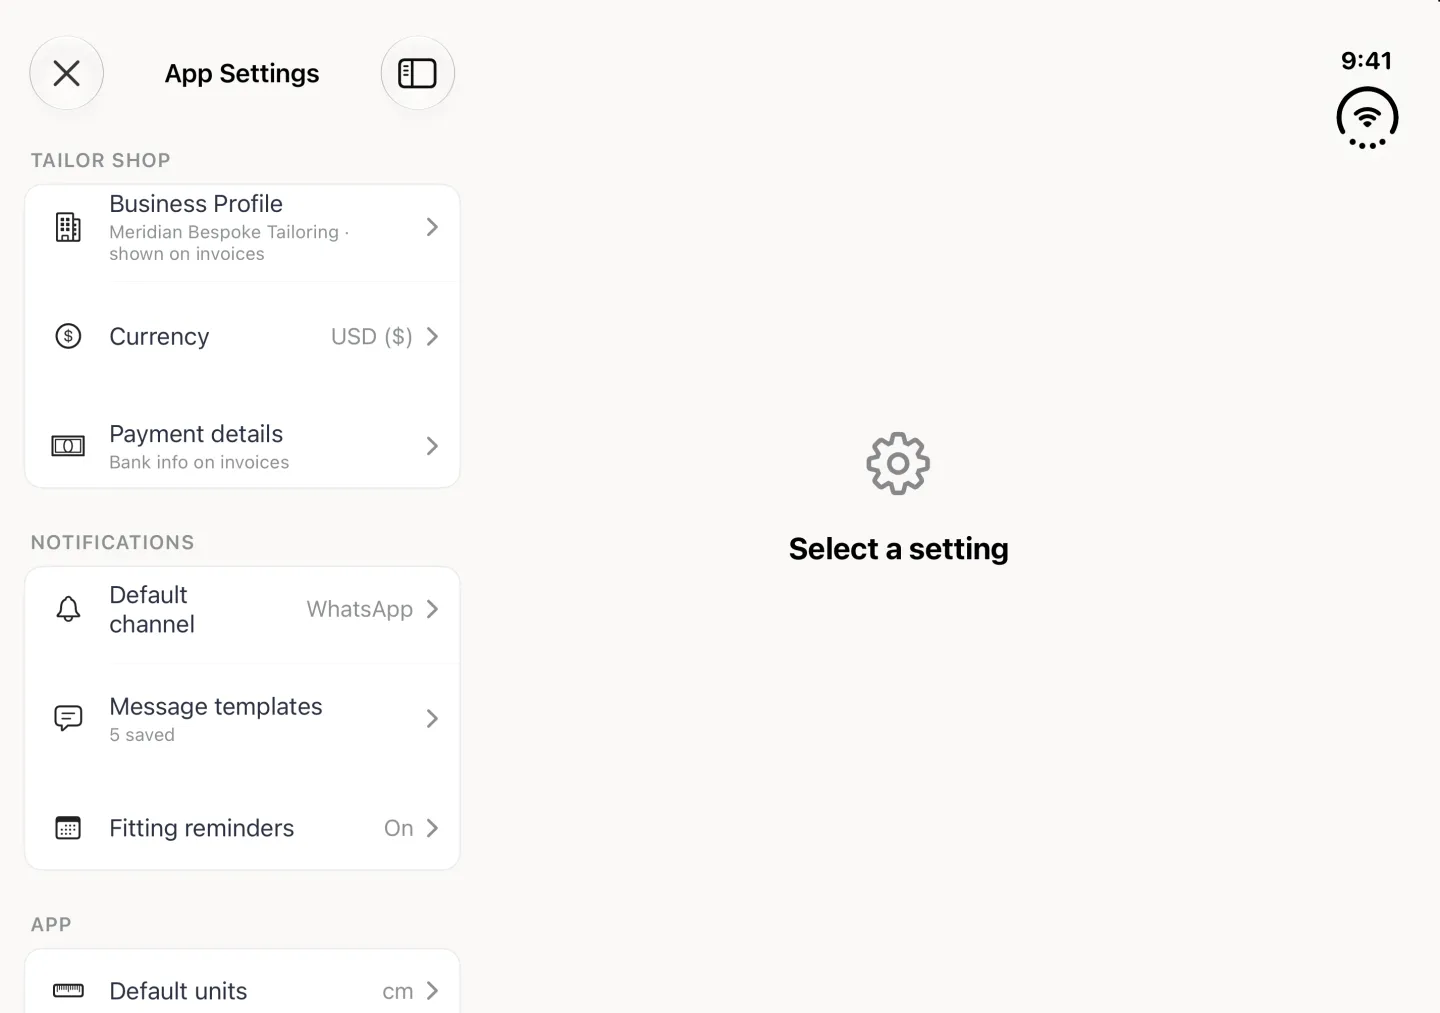The width and height of the screenshot is (1440, 1013).
Task: Click the 9:41 clock
Action: pyautogui.click(x=1367, y=61)
